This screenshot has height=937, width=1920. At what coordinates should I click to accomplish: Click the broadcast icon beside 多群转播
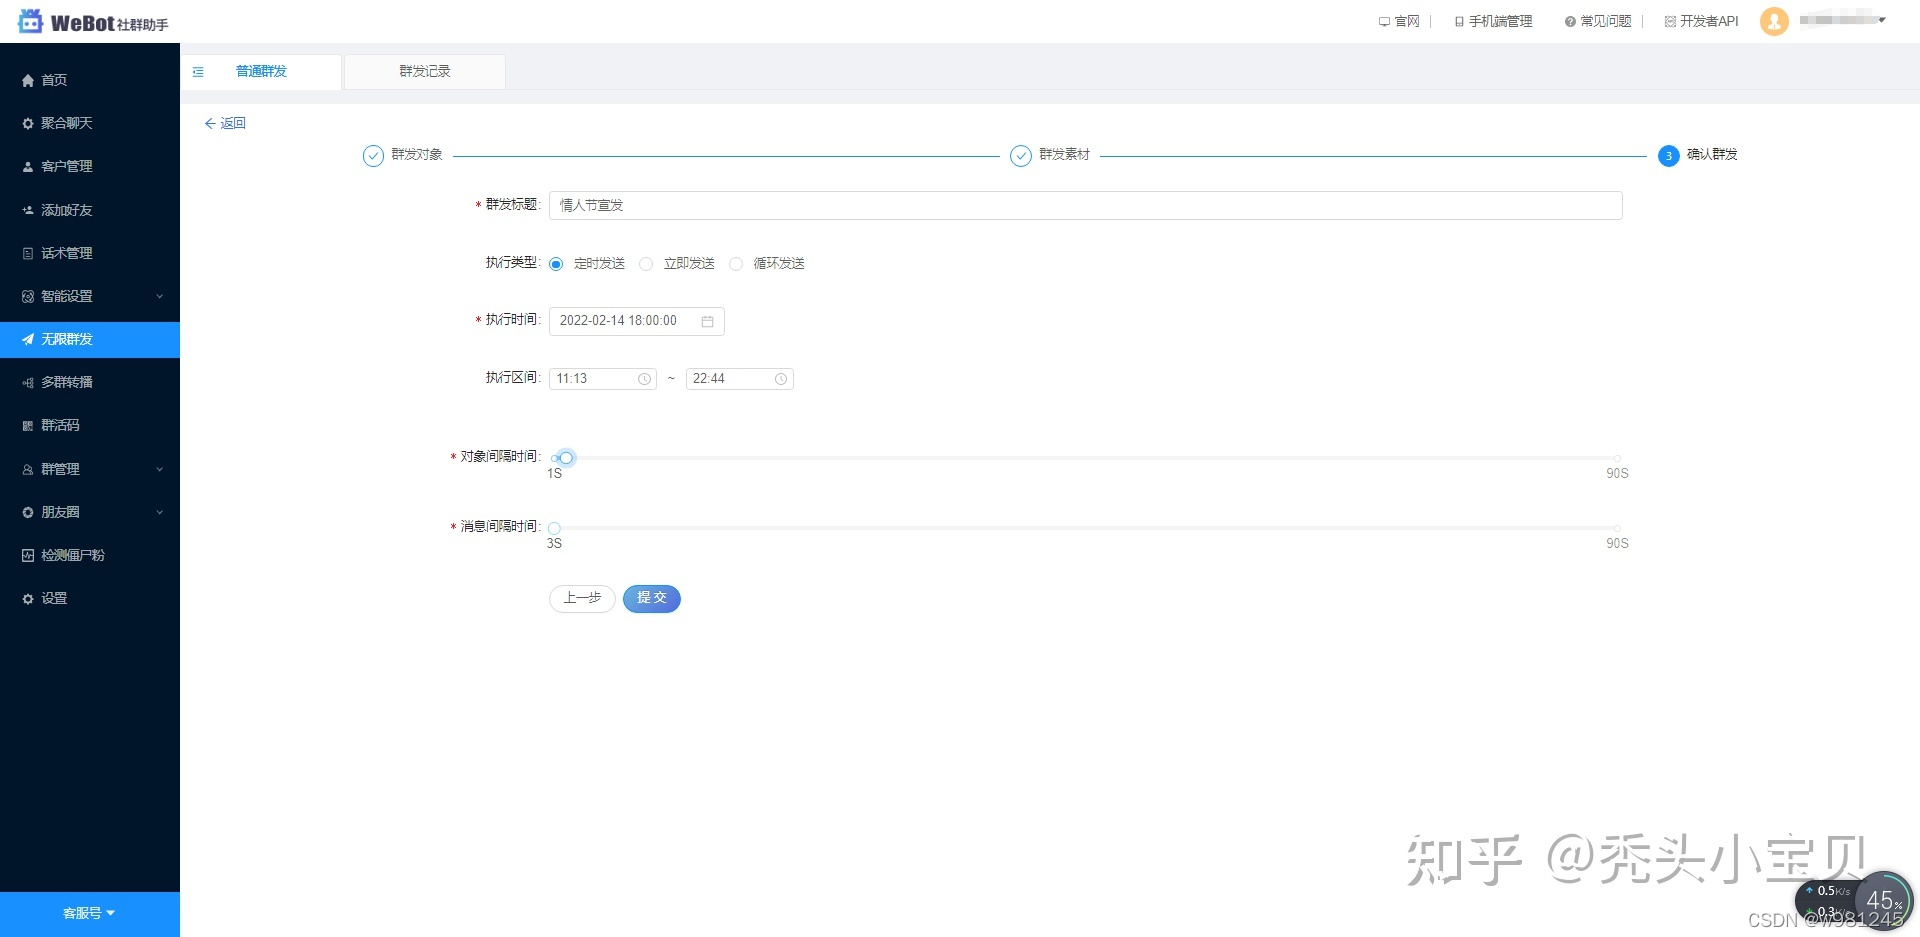tap(28, 382)
